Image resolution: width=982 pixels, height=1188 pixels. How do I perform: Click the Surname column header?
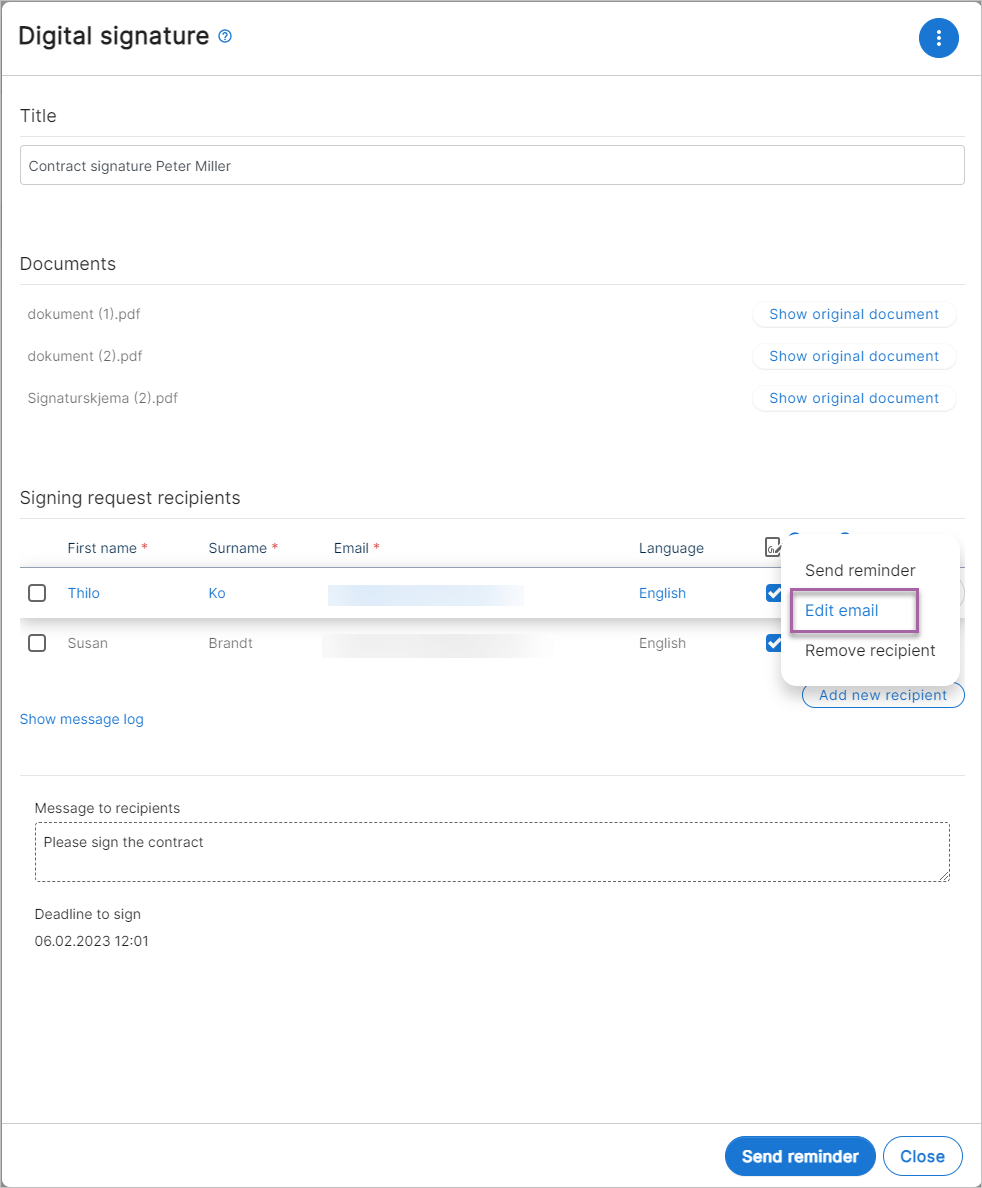tap(237, 548)
